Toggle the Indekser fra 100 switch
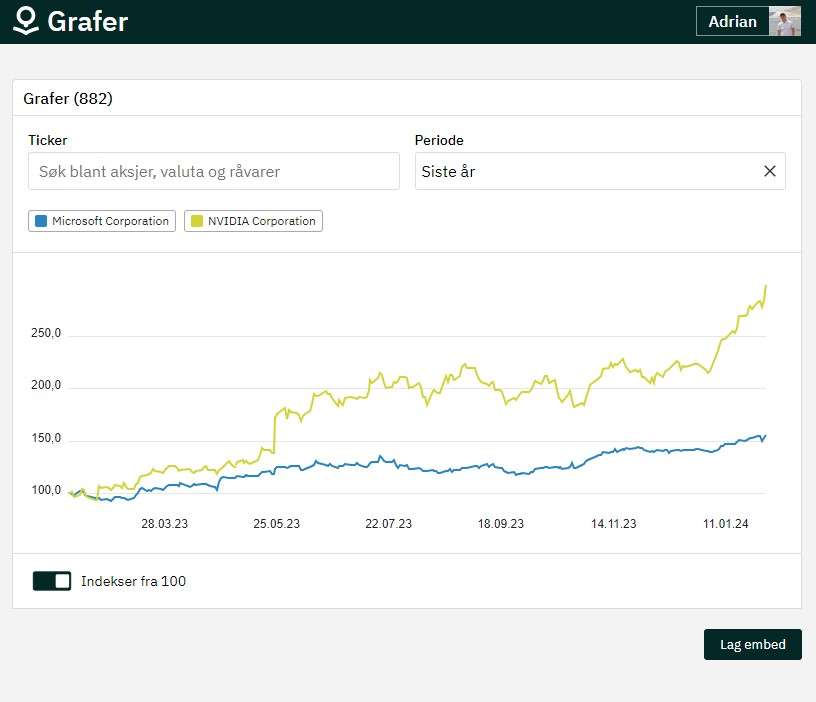 pos(52,581)
